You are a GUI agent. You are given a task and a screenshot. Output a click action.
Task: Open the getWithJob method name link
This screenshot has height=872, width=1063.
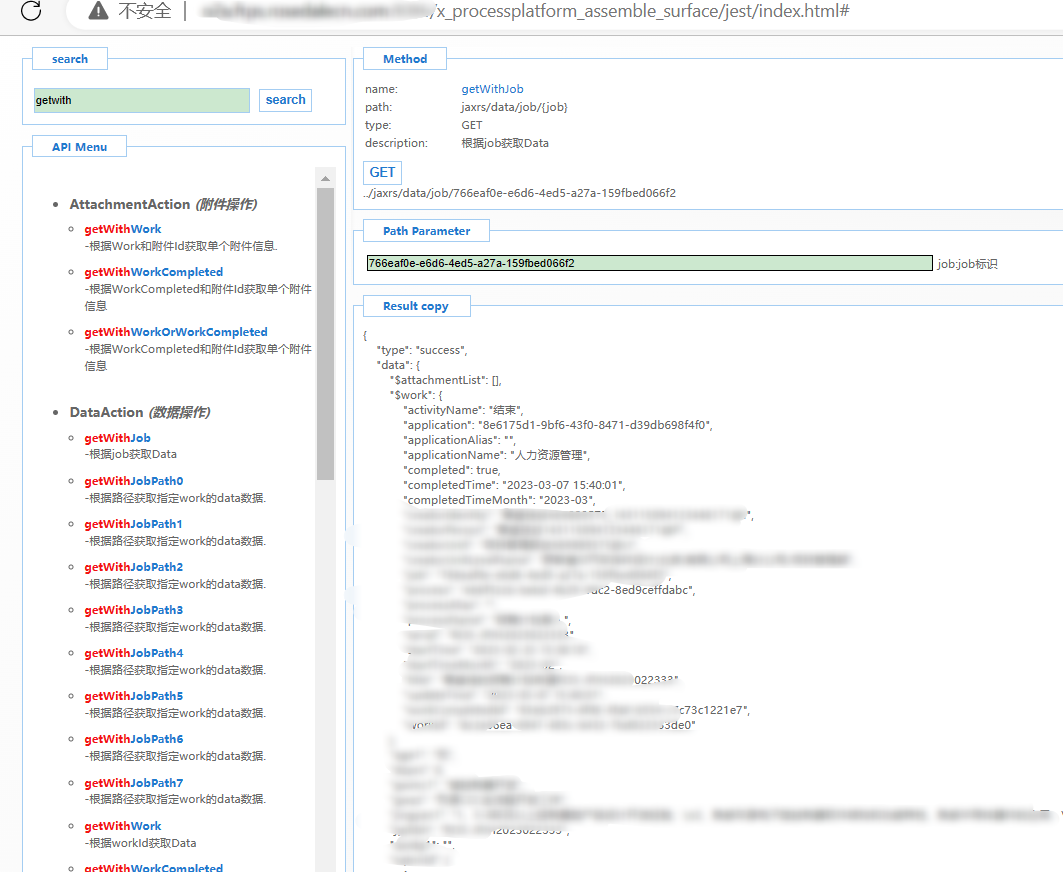492,89
